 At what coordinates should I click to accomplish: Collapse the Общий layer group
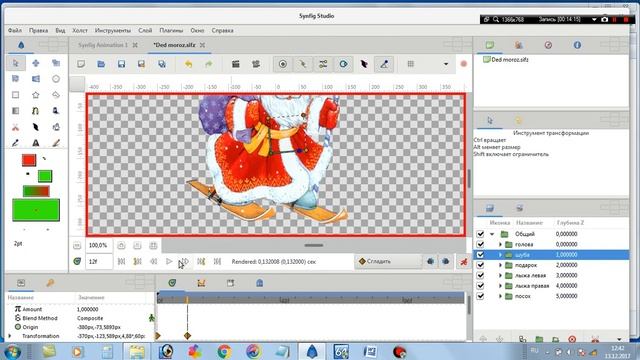pos(492,234)
